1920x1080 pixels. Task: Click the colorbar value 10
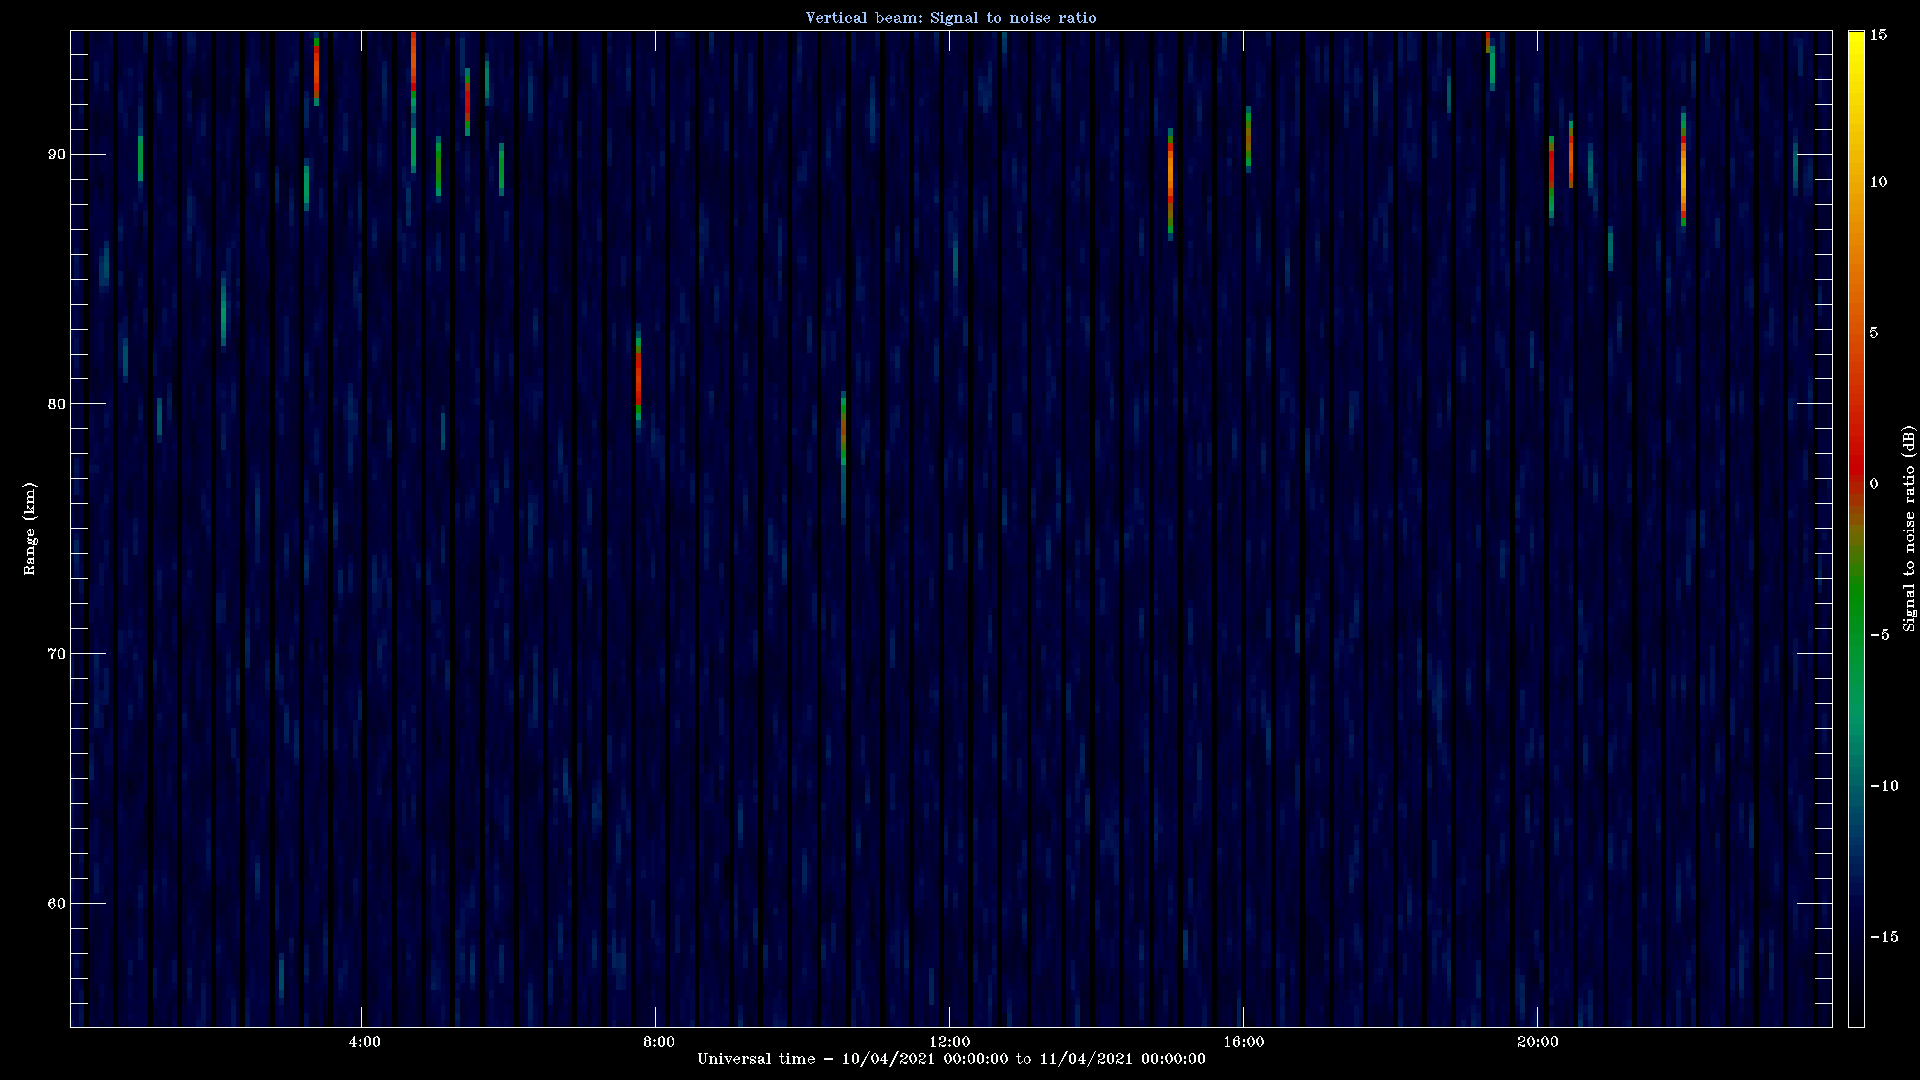coord(1878,181)
